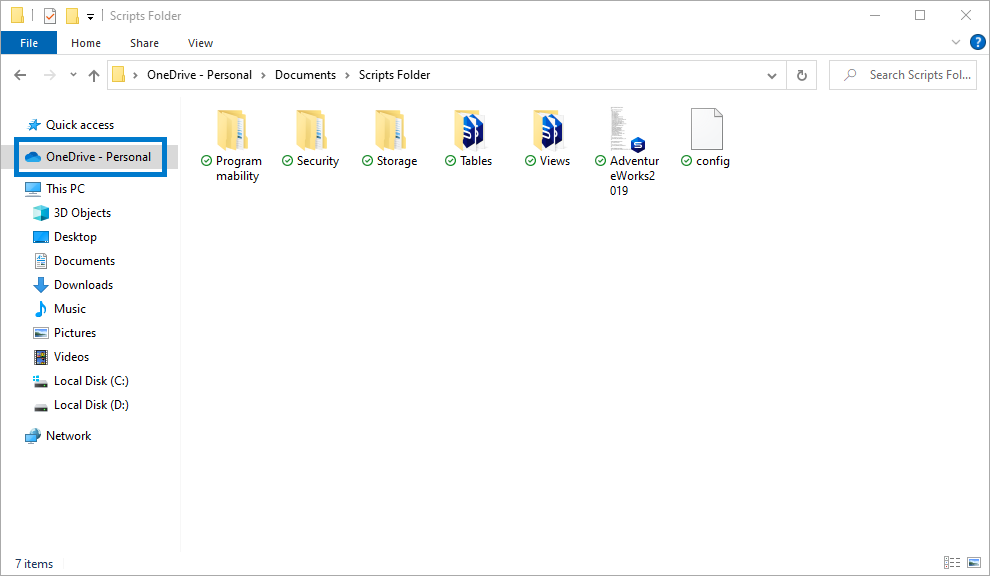Click the Forward navigation arrow
990x576 pixels.
49,75
